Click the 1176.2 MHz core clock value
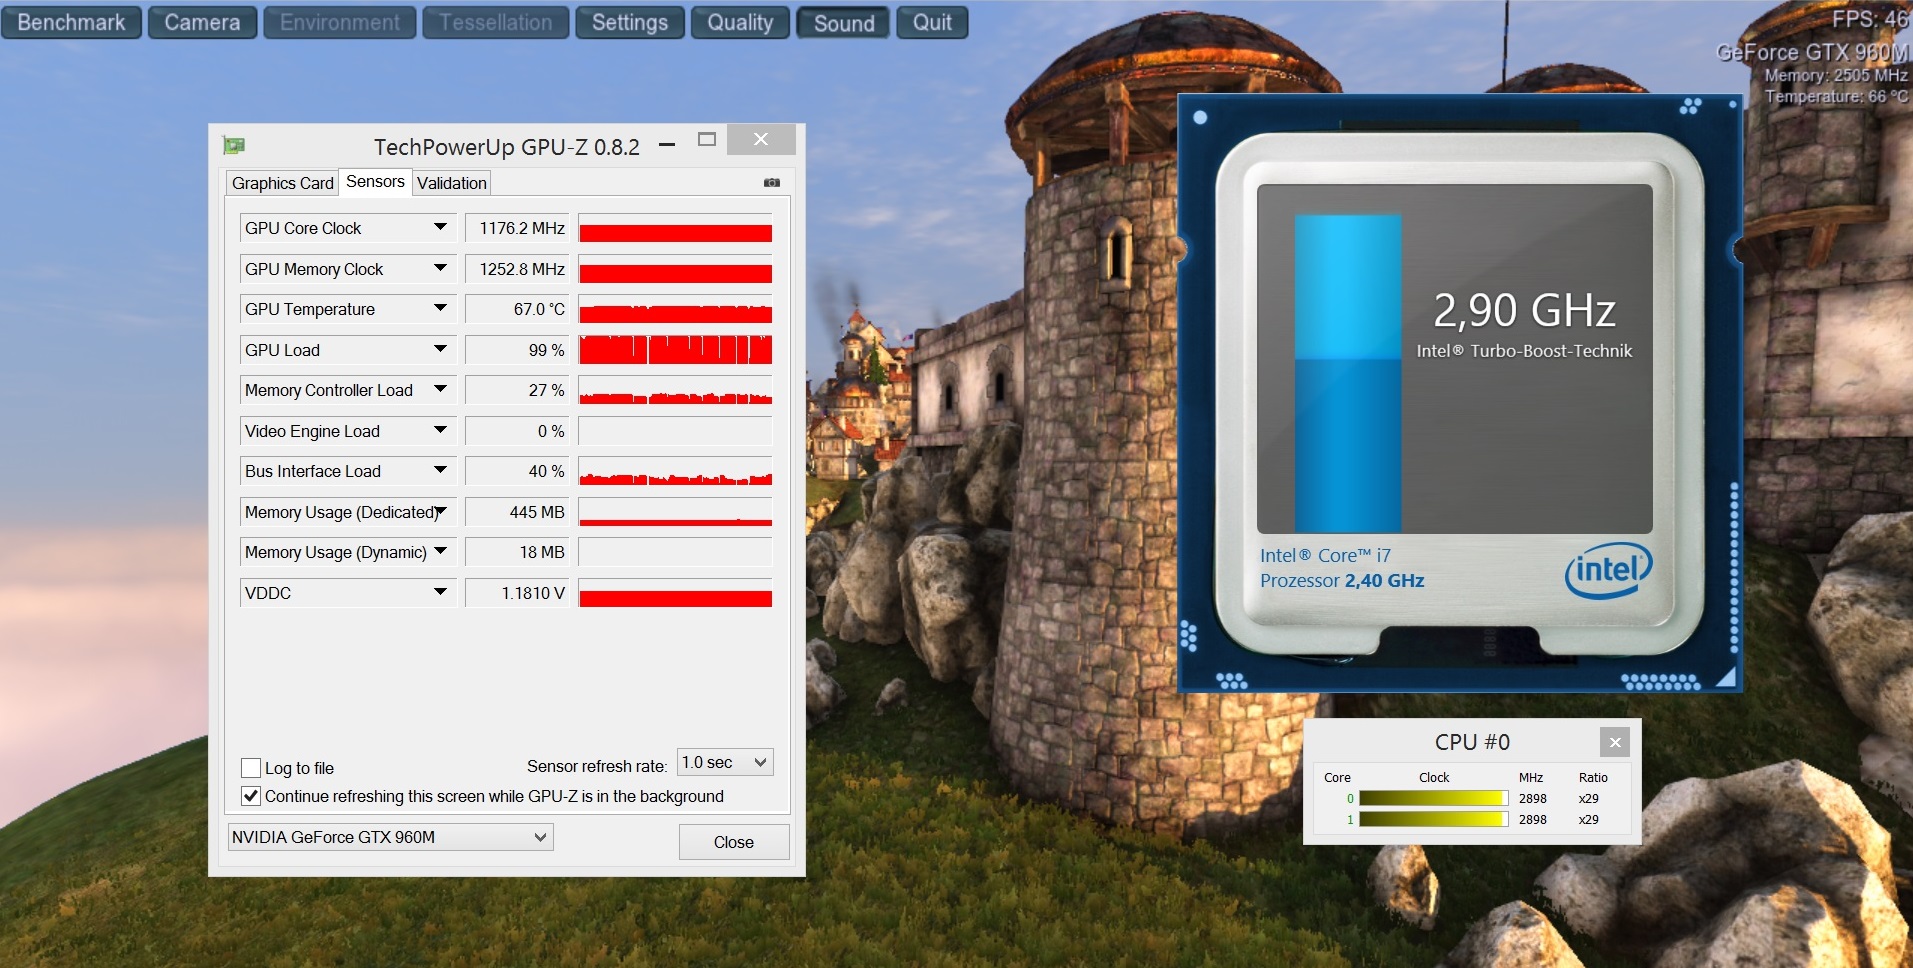 [517, 228]
